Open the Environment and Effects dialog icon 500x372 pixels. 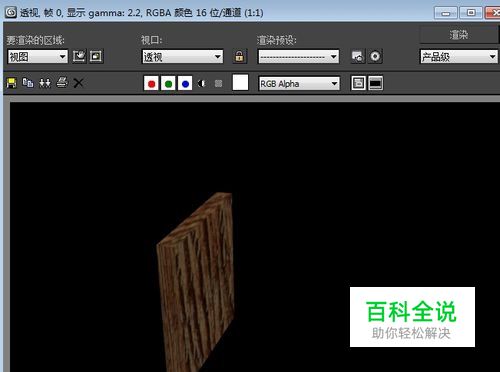375,56
